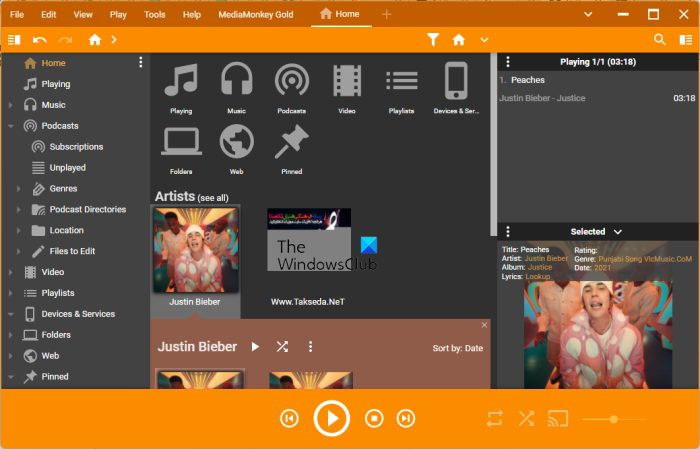
Task: Click the Pinned pushpin tile
Action: coord(292,145)
